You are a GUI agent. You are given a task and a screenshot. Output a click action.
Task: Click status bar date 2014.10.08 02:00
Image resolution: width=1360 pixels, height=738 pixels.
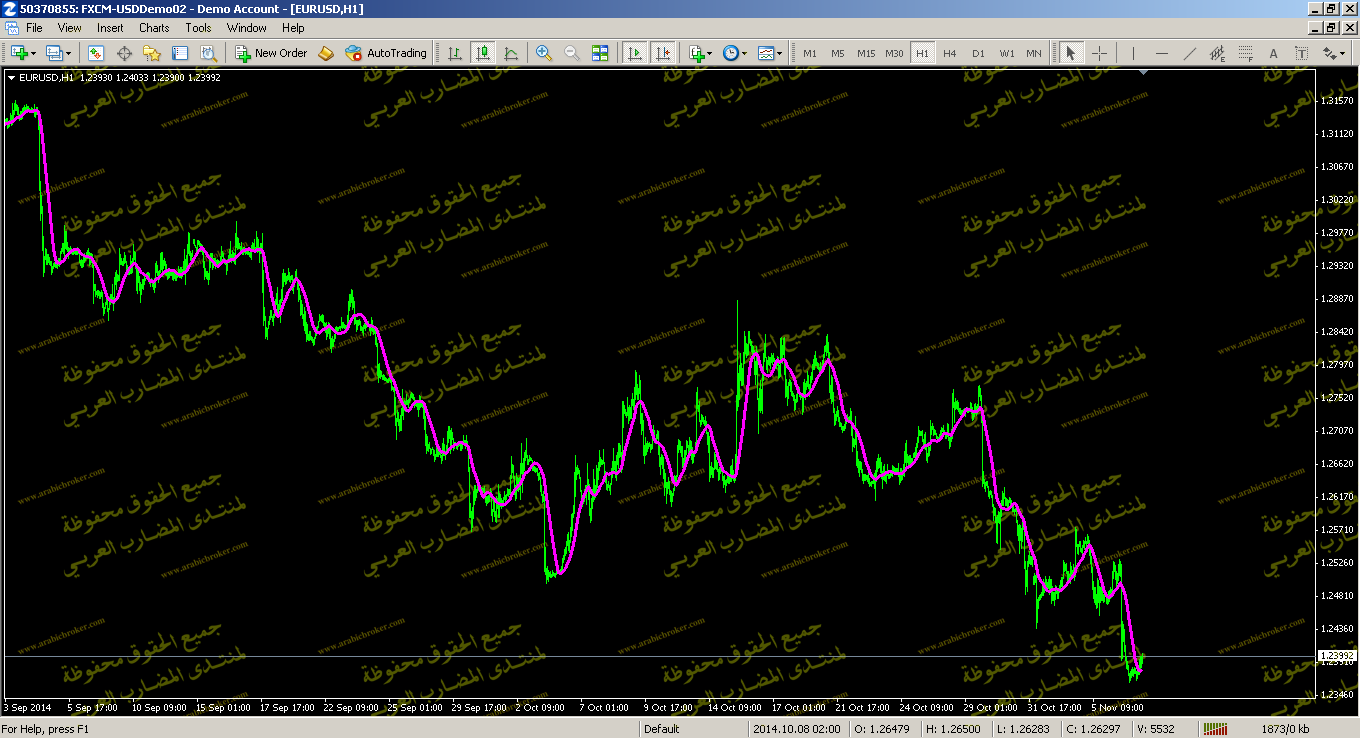click(x=796, y=729)
